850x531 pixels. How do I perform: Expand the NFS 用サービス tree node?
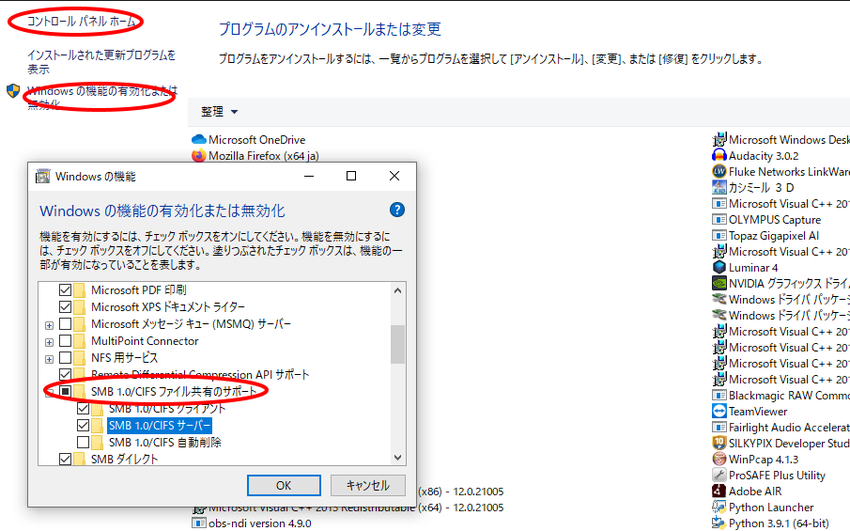pos(49,359)
